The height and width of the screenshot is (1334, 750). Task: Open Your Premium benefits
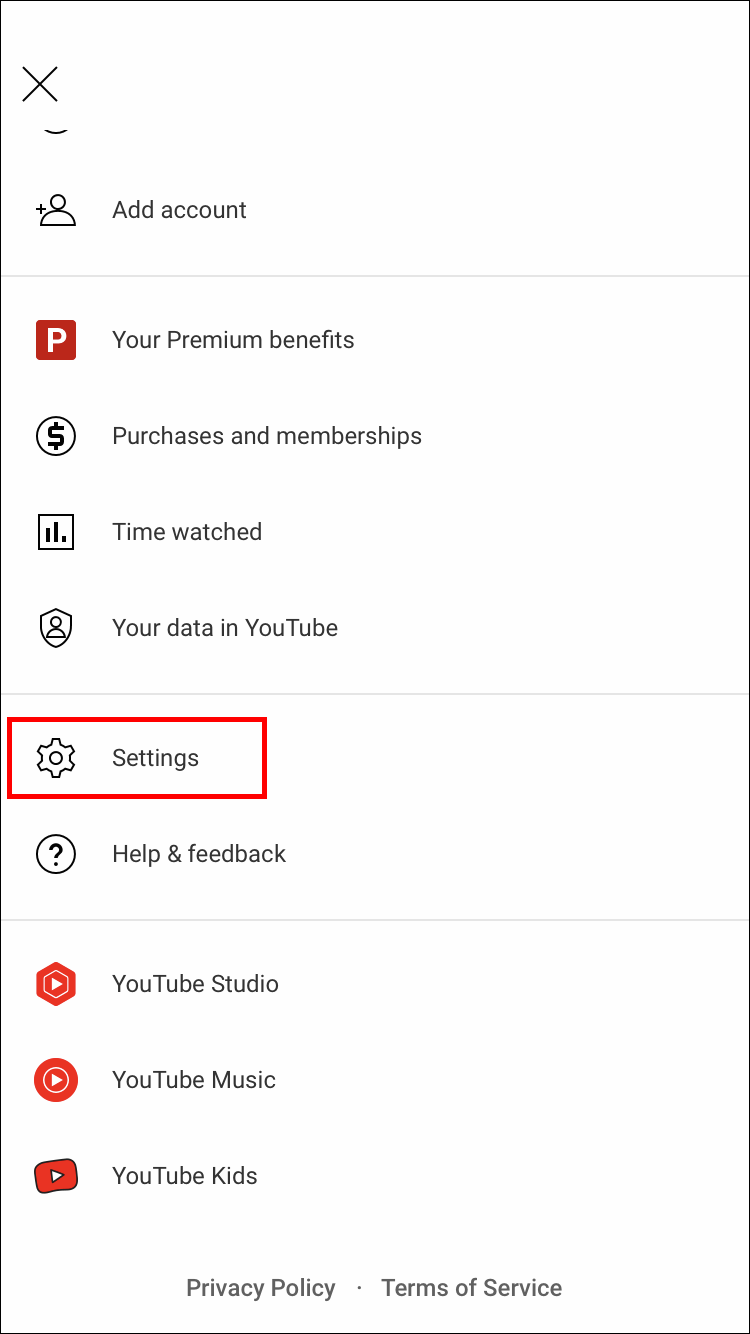tap(233, 340)
